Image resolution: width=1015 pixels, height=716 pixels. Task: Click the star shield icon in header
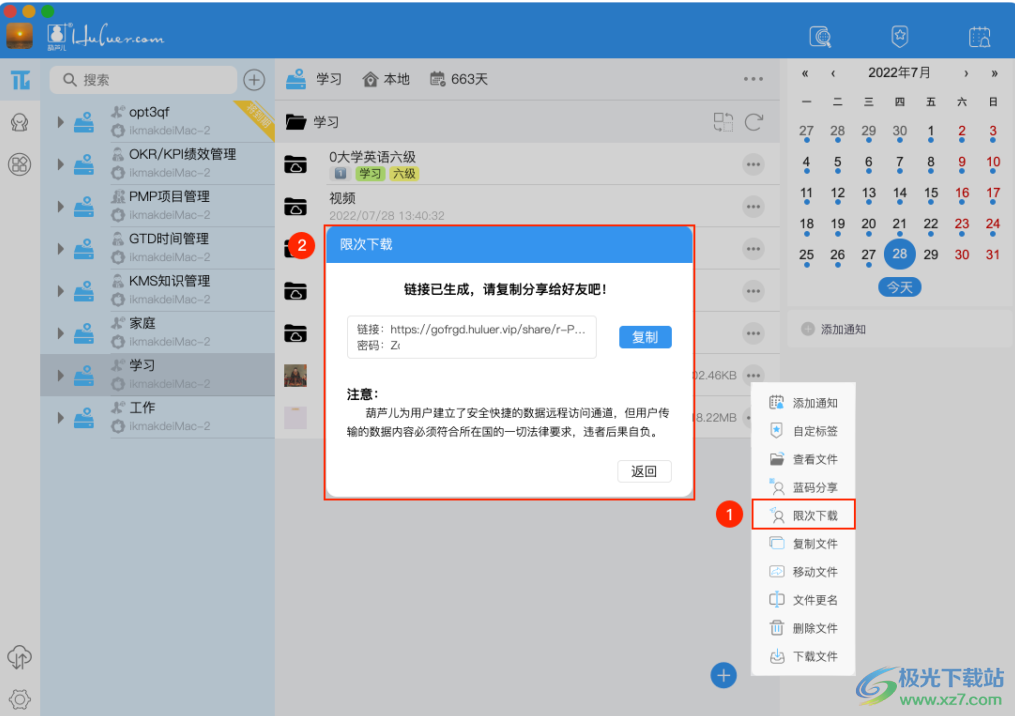click(900, 36)
